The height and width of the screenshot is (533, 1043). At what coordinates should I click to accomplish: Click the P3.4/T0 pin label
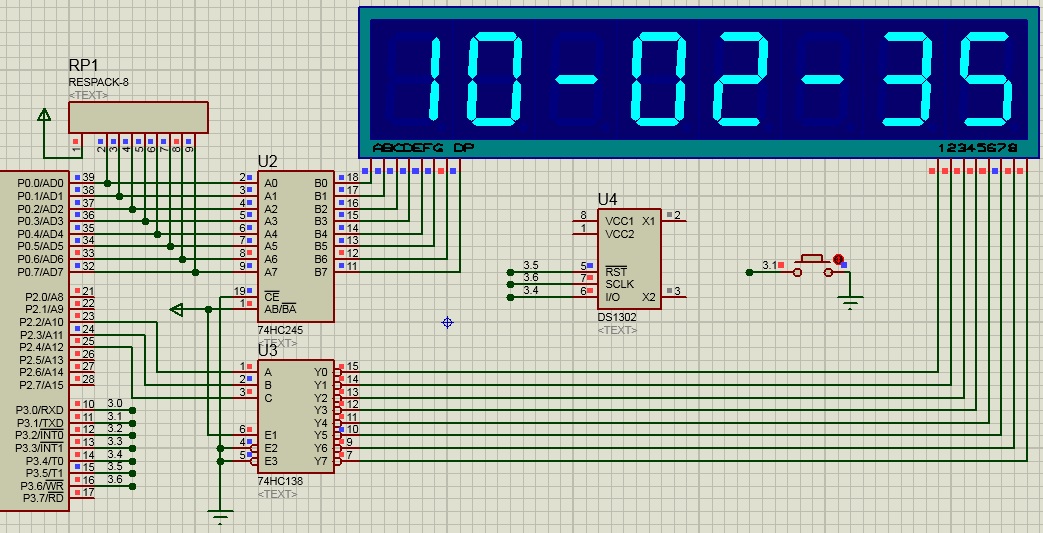click(x=45, y=460)
